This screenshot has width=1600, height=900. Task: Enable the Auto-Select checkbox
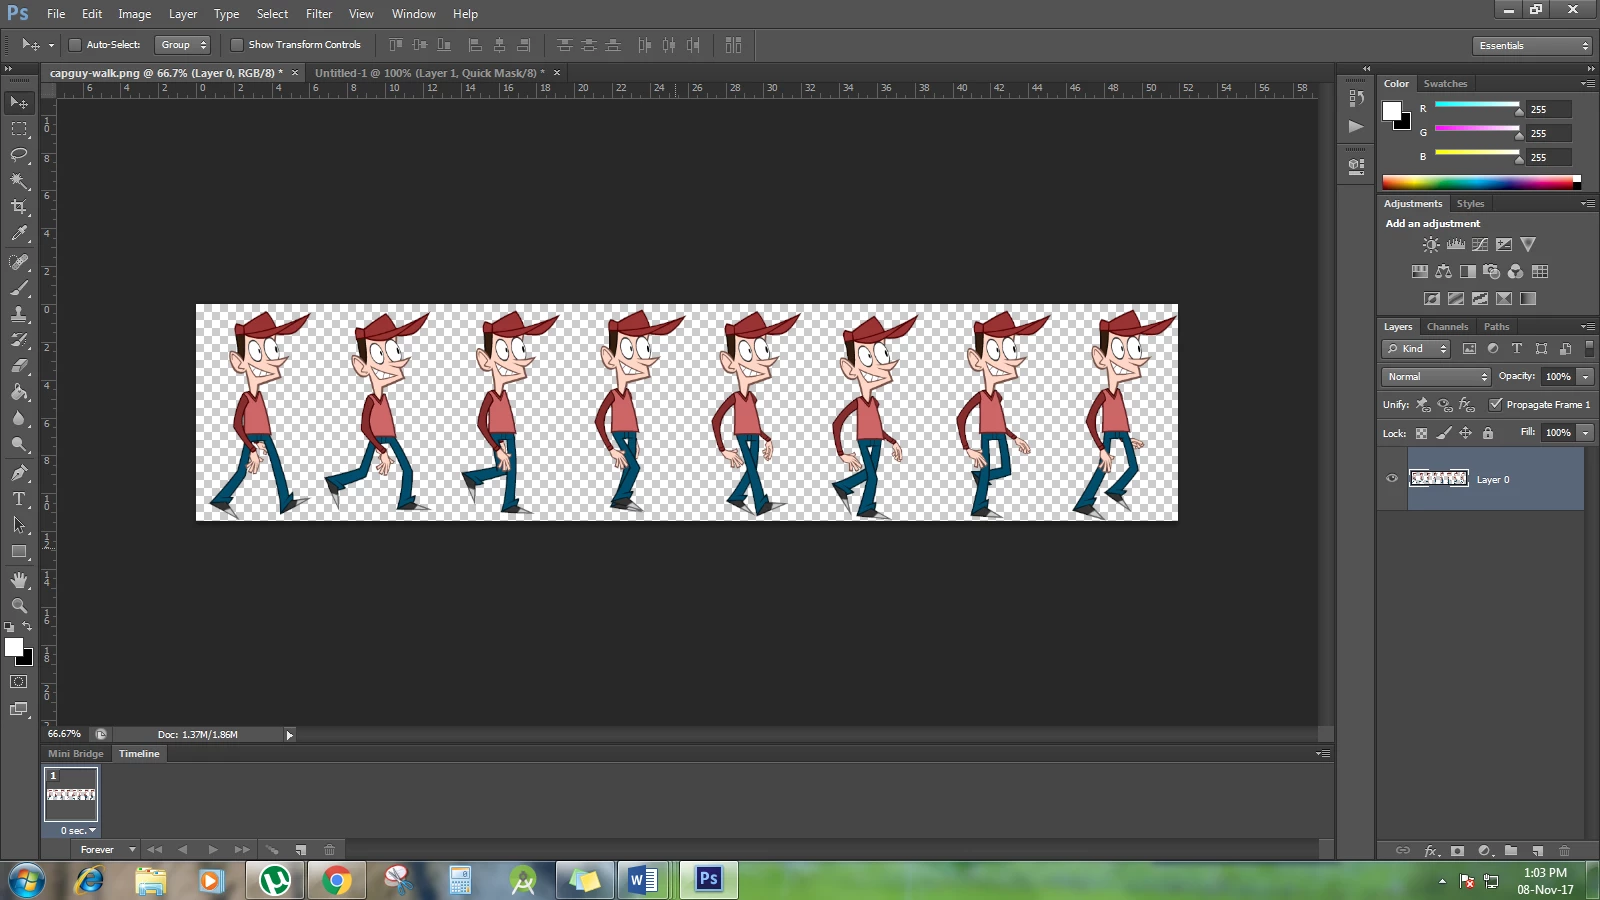point(74,45)
